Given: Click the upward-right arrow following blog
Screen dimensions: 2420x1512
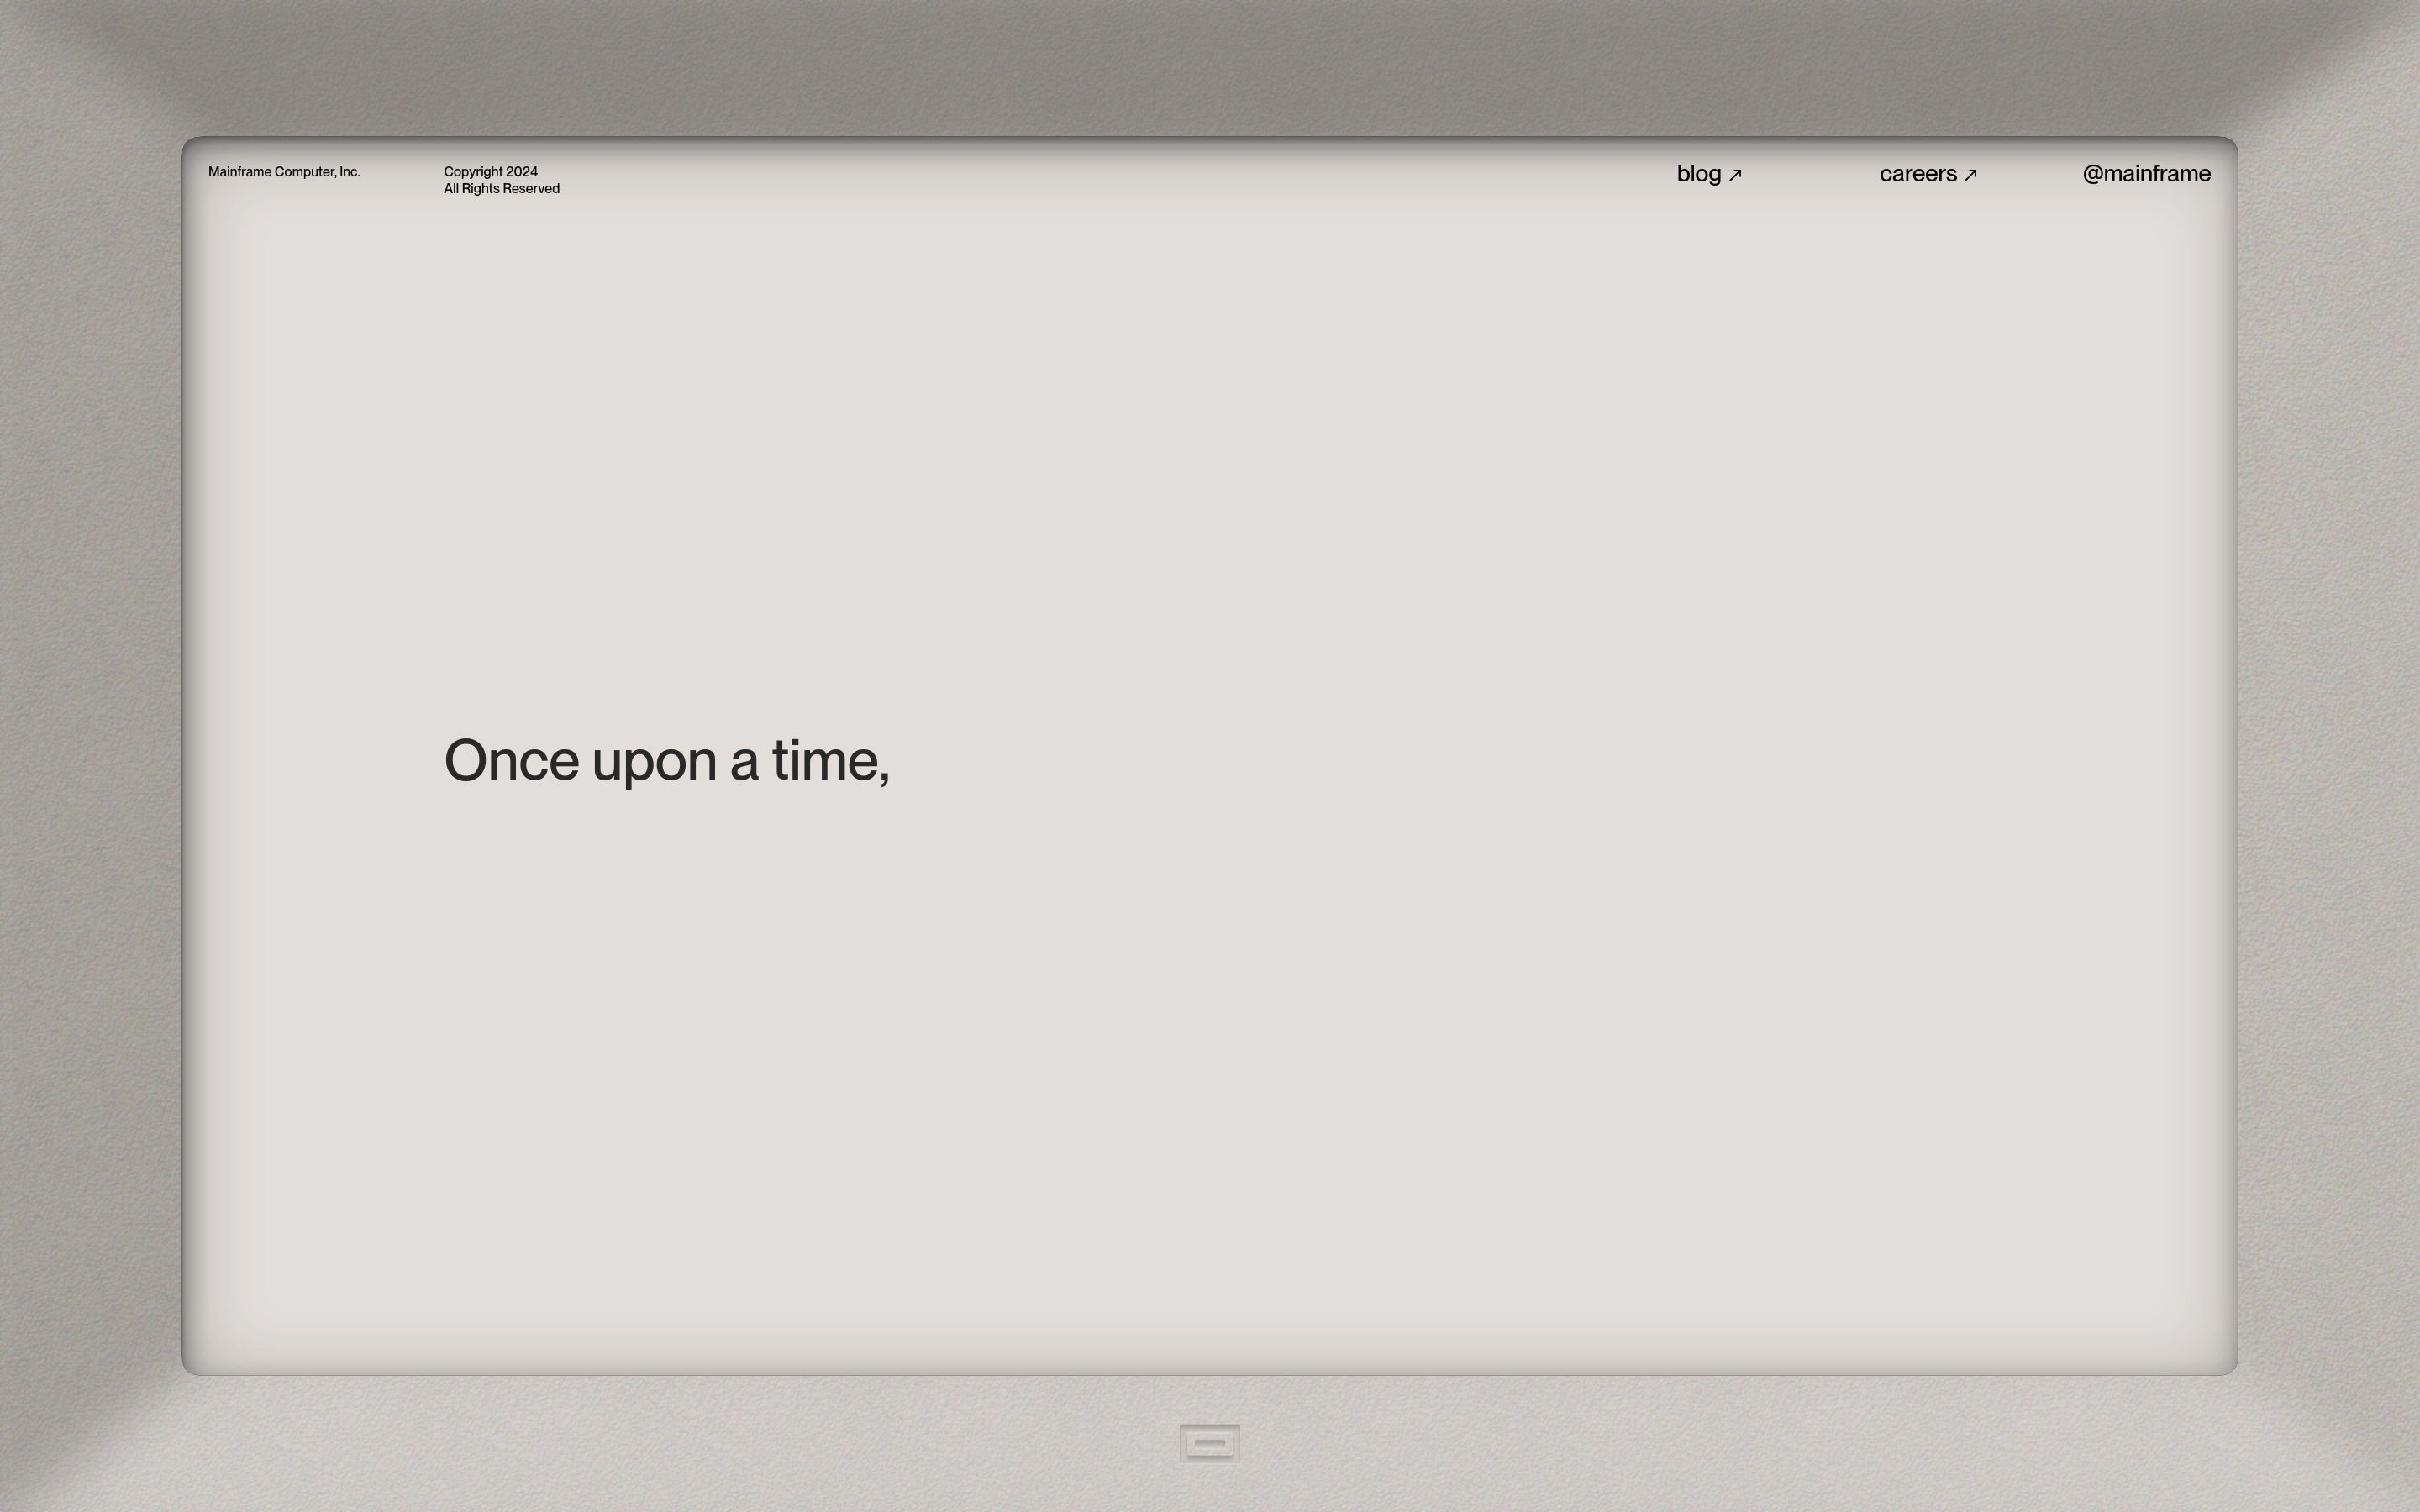Looking at the screenshot, I should pyautogui.click(x=1737, y=173).
